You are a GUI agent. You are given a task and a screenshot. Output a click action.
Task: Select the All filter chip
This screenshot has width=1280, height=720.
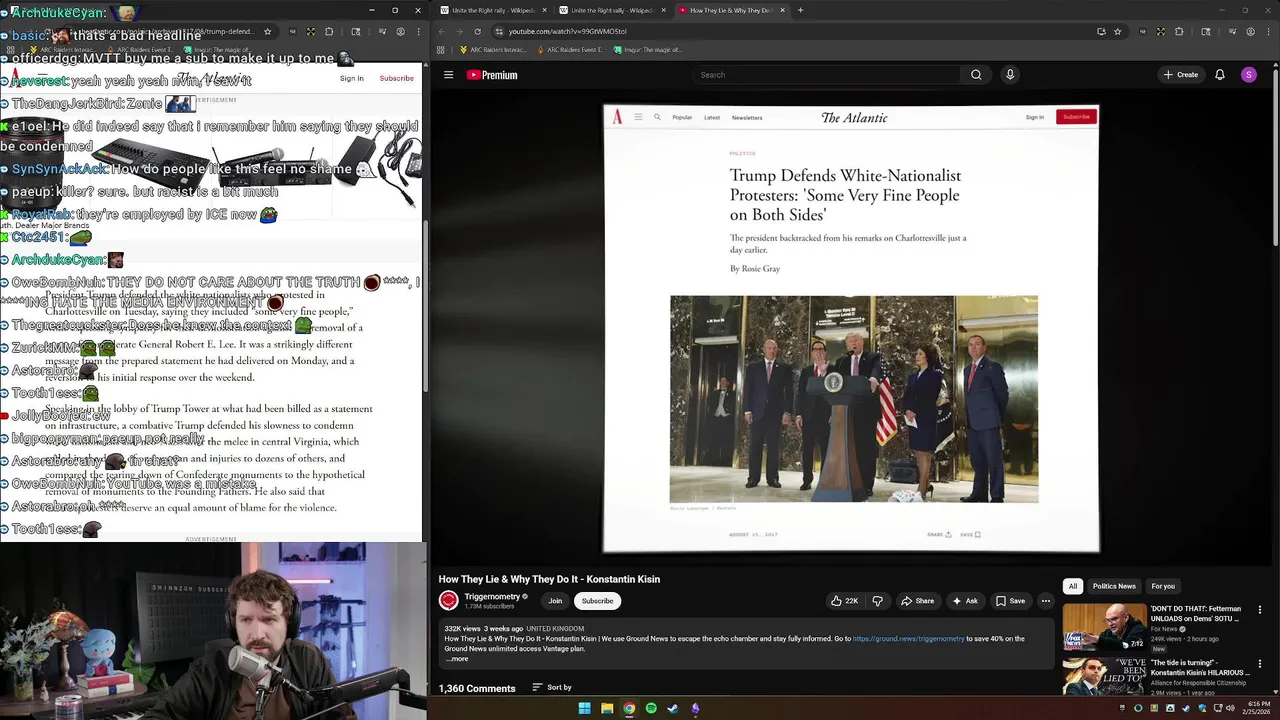click(x=1072, y=586)
